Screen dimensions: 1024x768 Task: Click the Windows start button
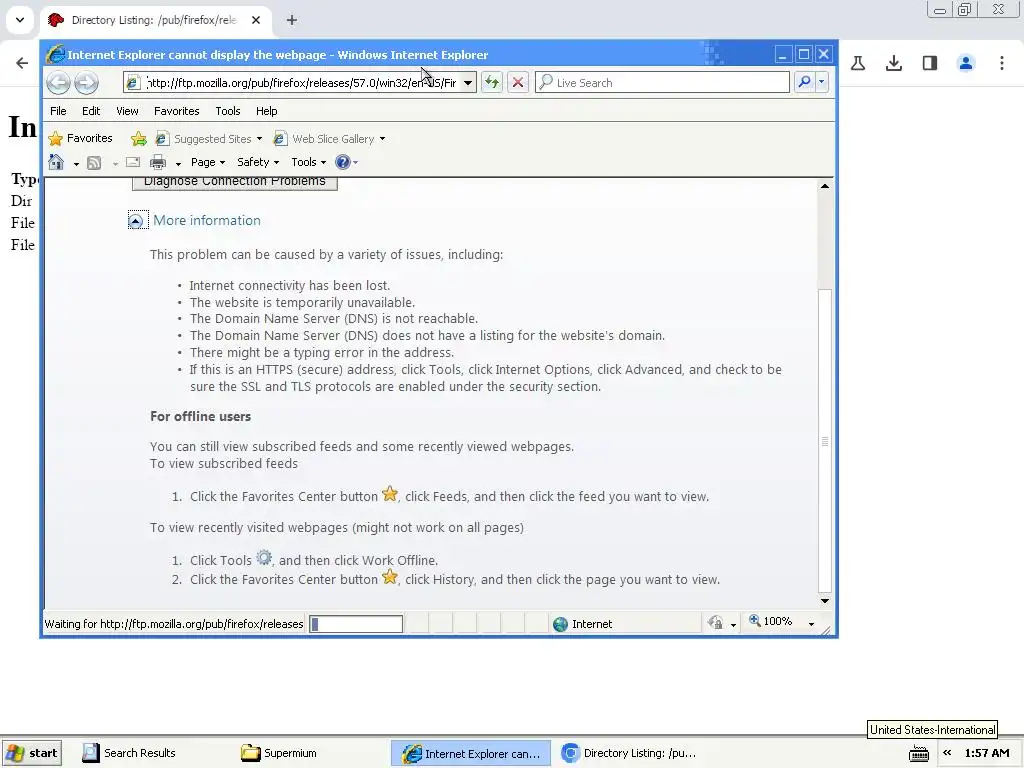(x=33, y=753)
